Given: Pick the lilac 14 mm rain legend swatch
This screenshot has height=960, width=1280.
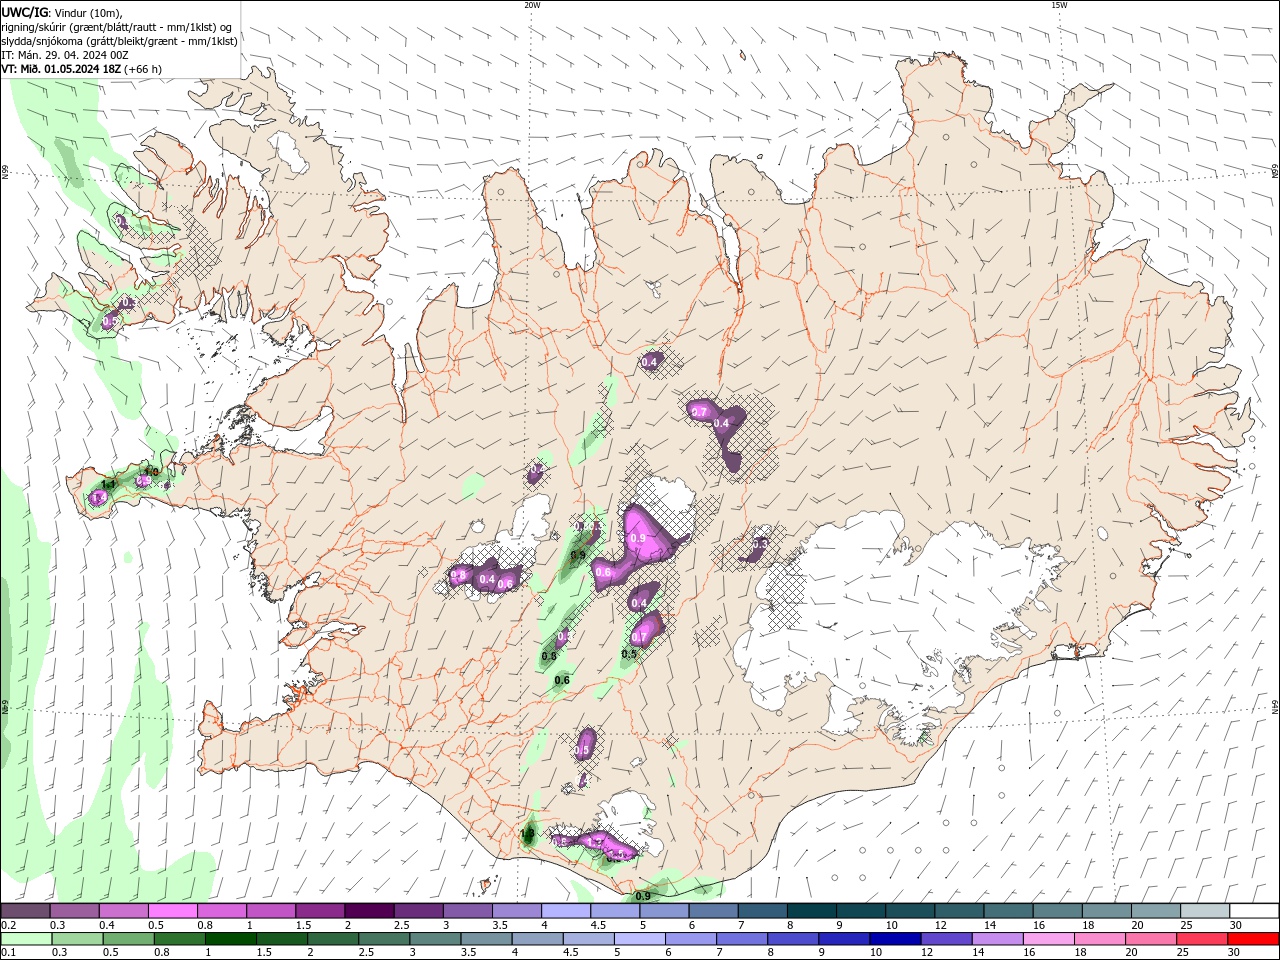Looking at the screenshot, I should (996, 938).
